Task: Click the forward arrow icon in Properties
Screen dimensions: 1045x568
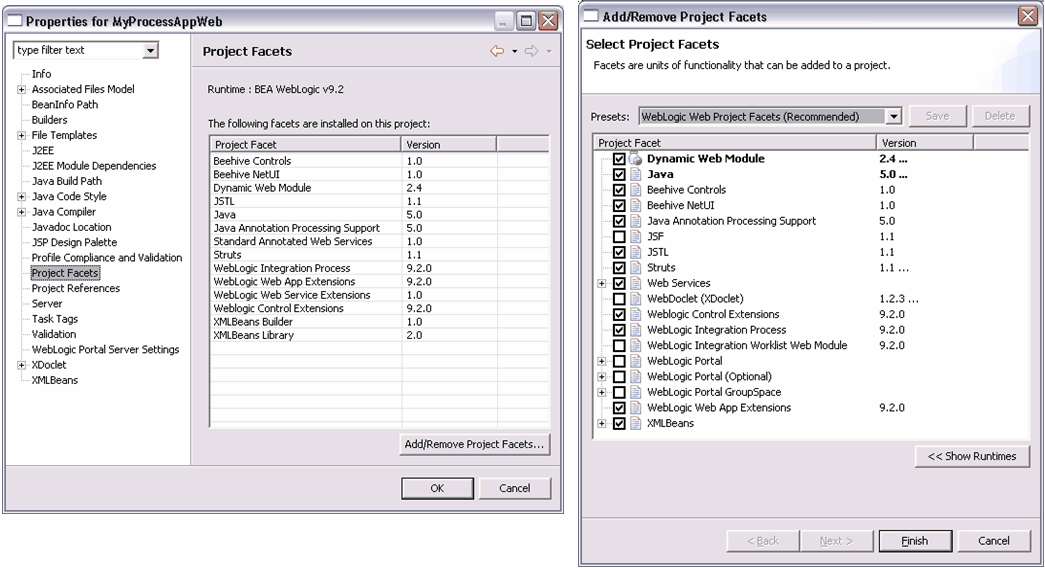Action: [531, 51]
